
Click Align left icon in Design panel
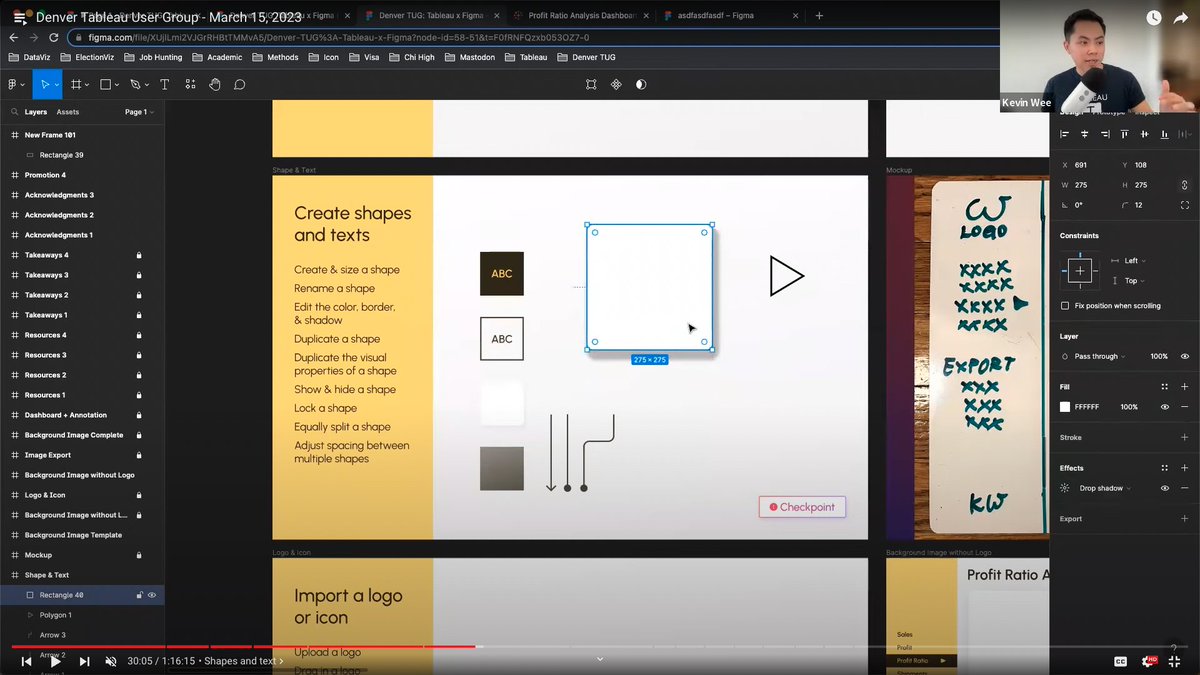(1065, 133)
